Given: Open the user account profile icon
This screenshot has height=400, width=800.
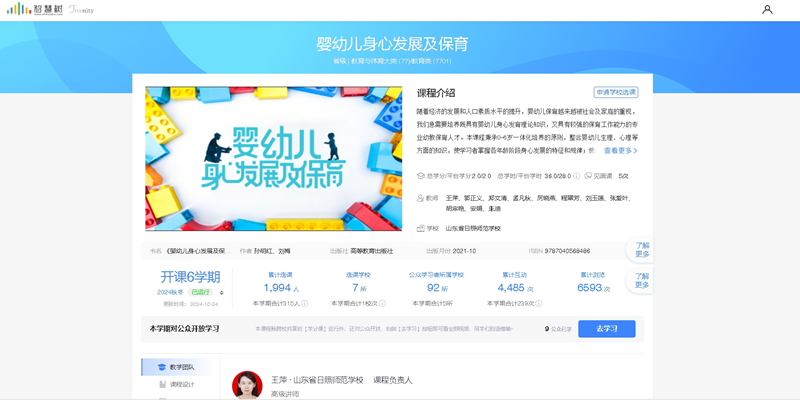Looking at the screenshot, I should point(767,9).
